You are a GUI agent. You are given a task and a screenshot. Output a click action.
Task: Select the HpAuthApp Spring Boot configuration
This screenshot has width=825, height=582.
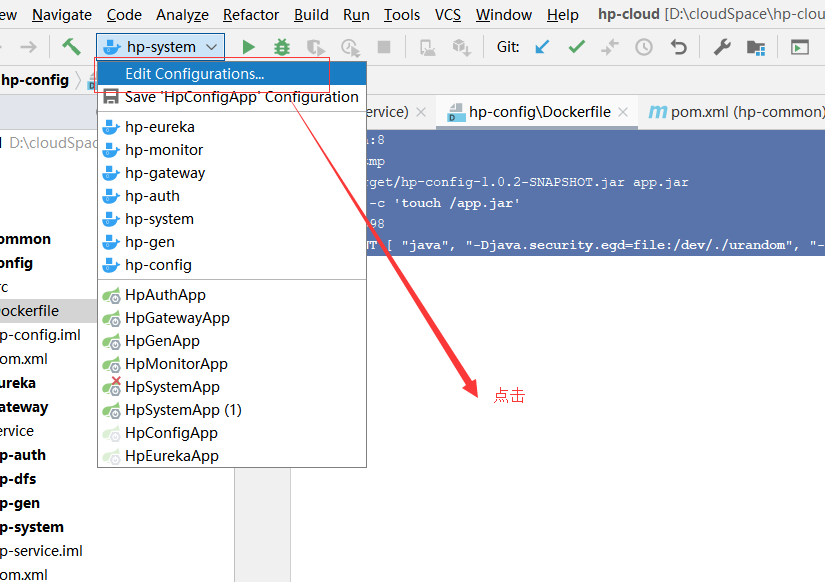click(232, 295)
